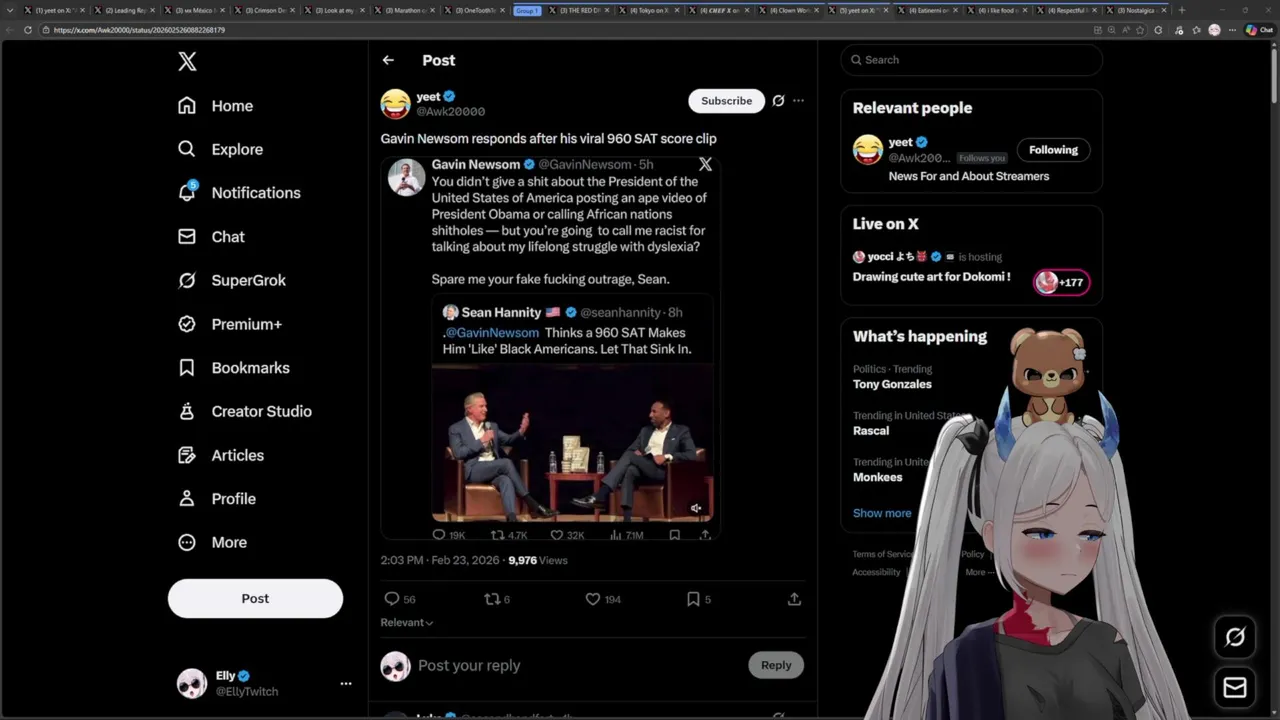Open the floating Messages envelope button
The image size is (1280, 720).
point(1235,687)
